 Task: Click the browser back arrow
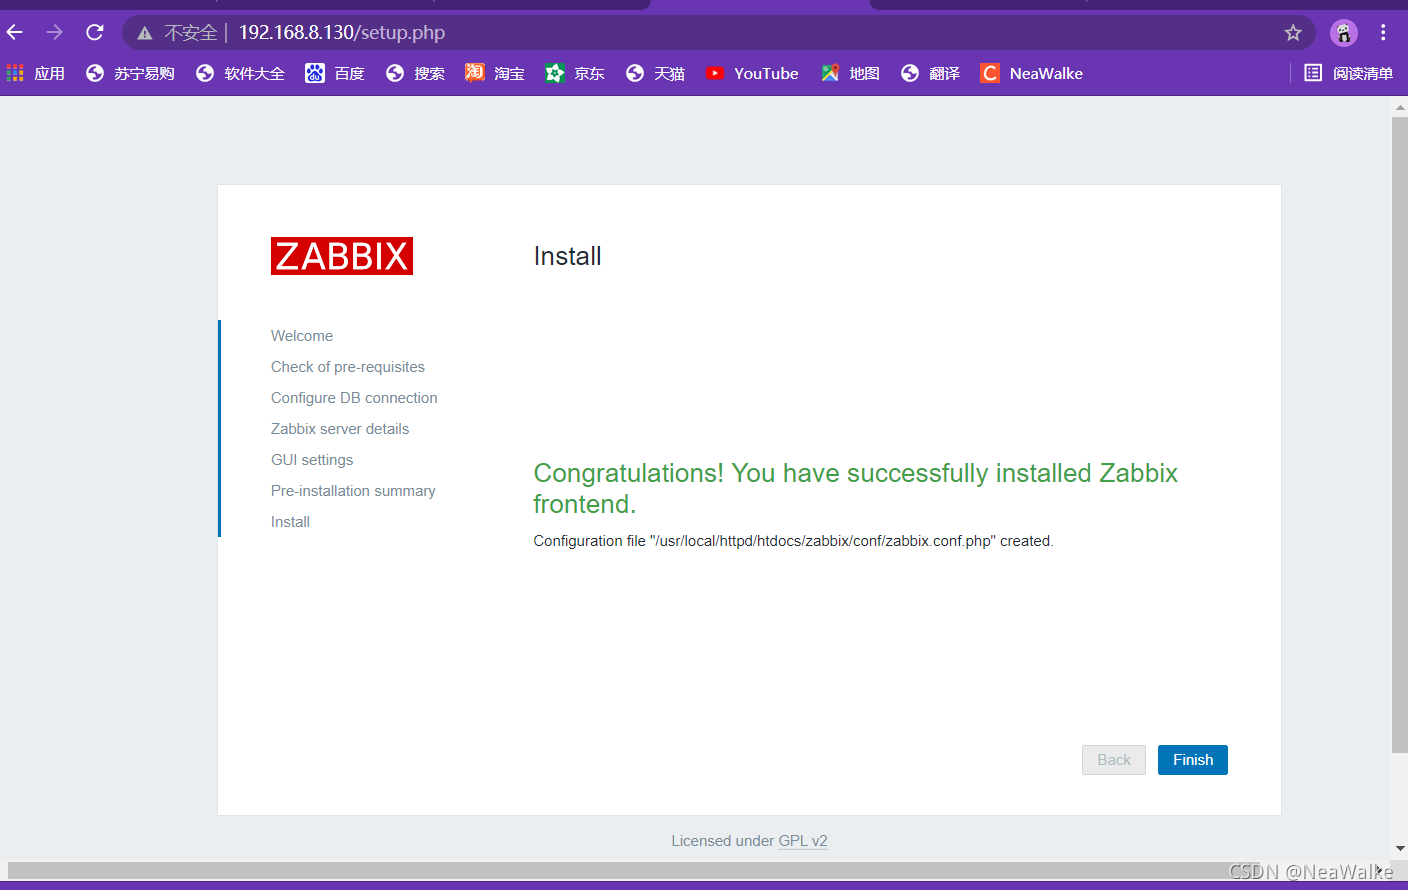point(15,32)
